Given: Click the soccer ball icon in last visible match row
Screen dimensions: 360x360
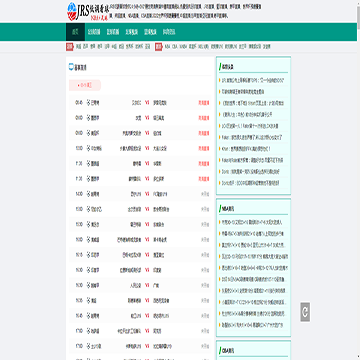Looking at the screenshot, I should click(88, 346).
